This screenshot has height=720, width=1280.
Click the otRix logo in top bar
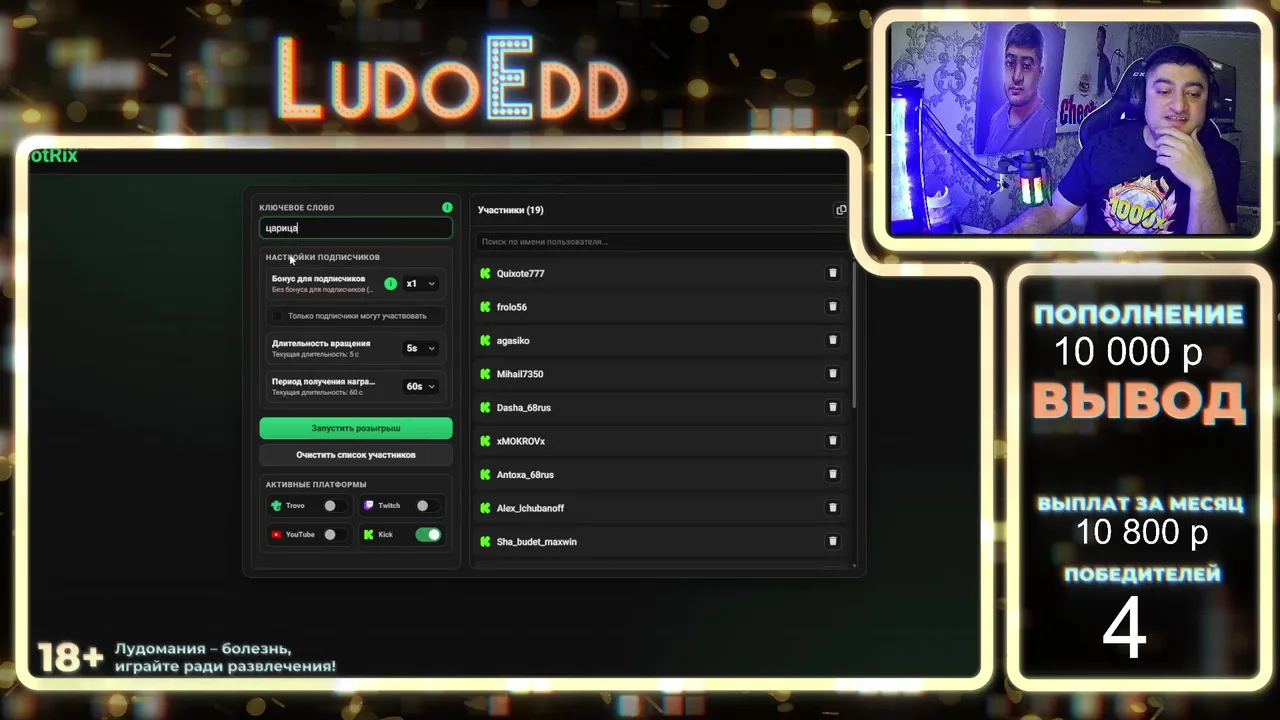tap(53, 156)
